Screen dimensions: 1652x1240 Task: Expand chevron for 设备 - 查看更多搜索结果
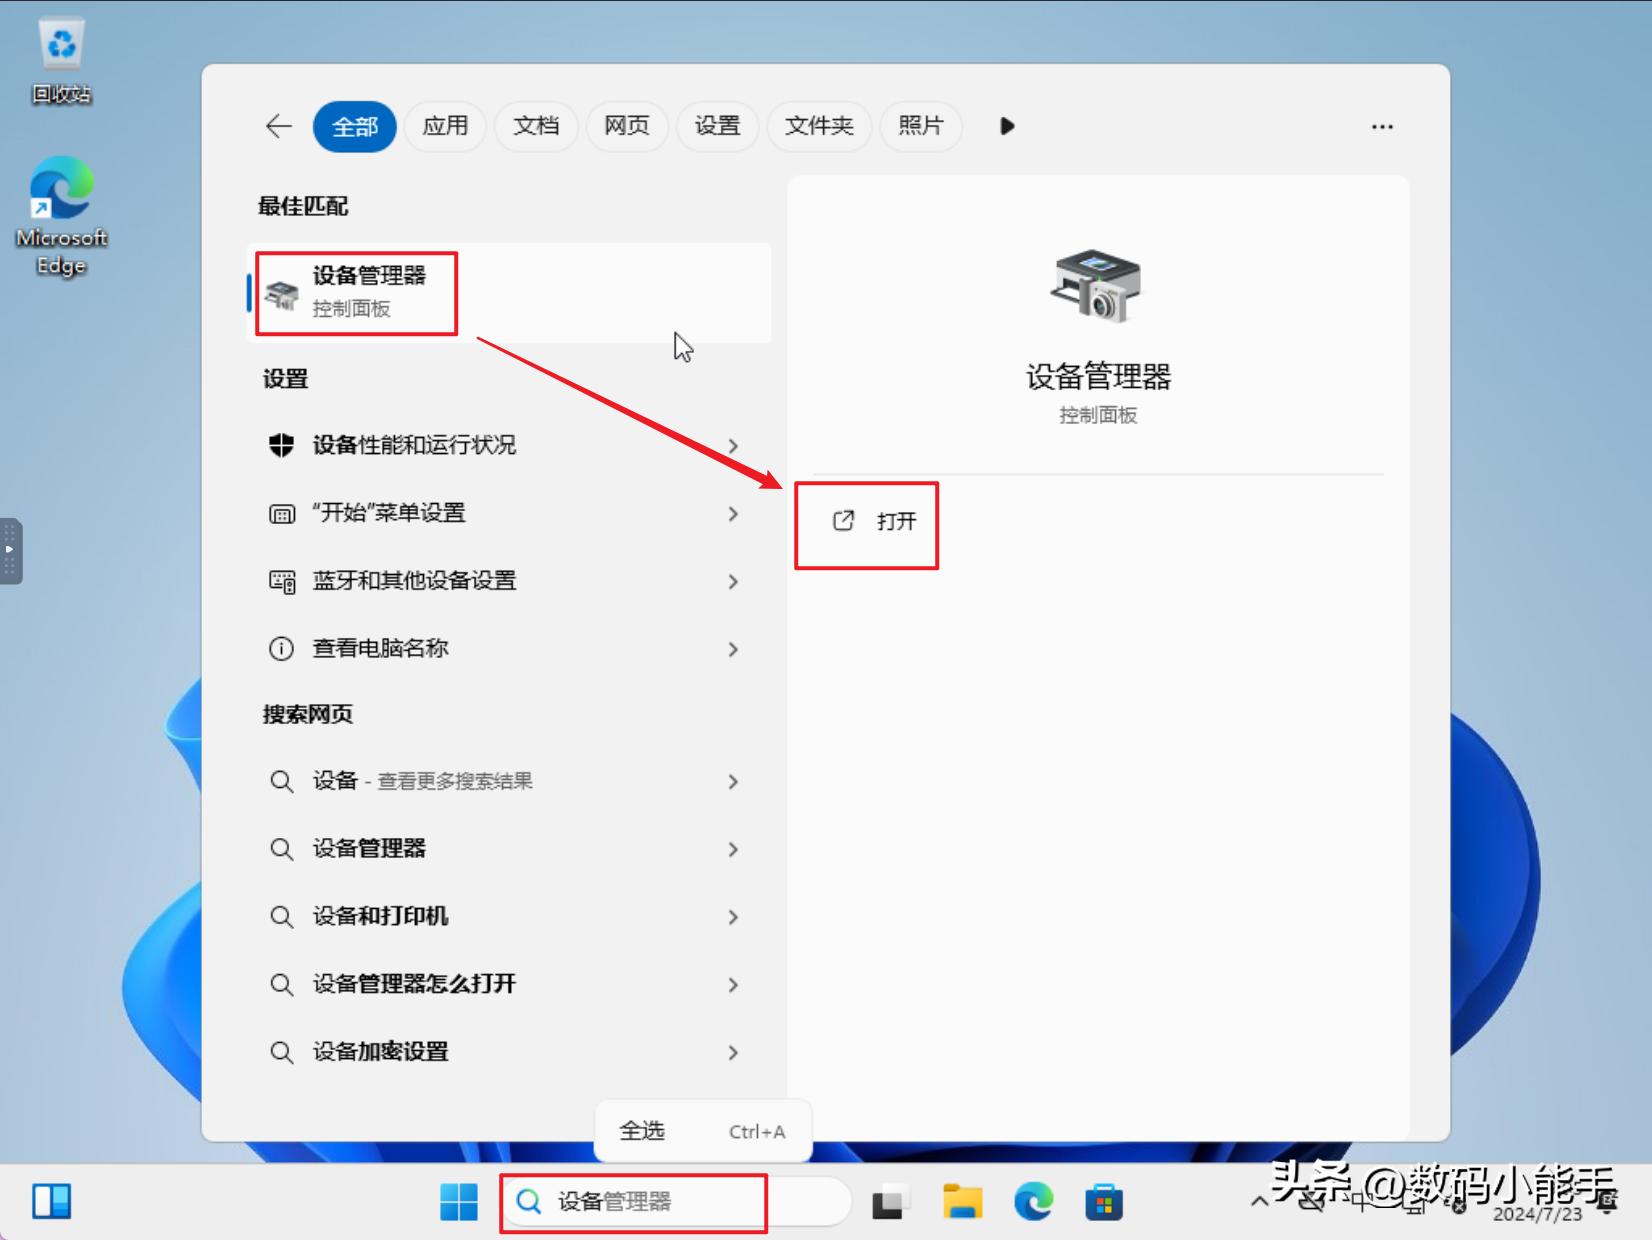tap(733, 782)
